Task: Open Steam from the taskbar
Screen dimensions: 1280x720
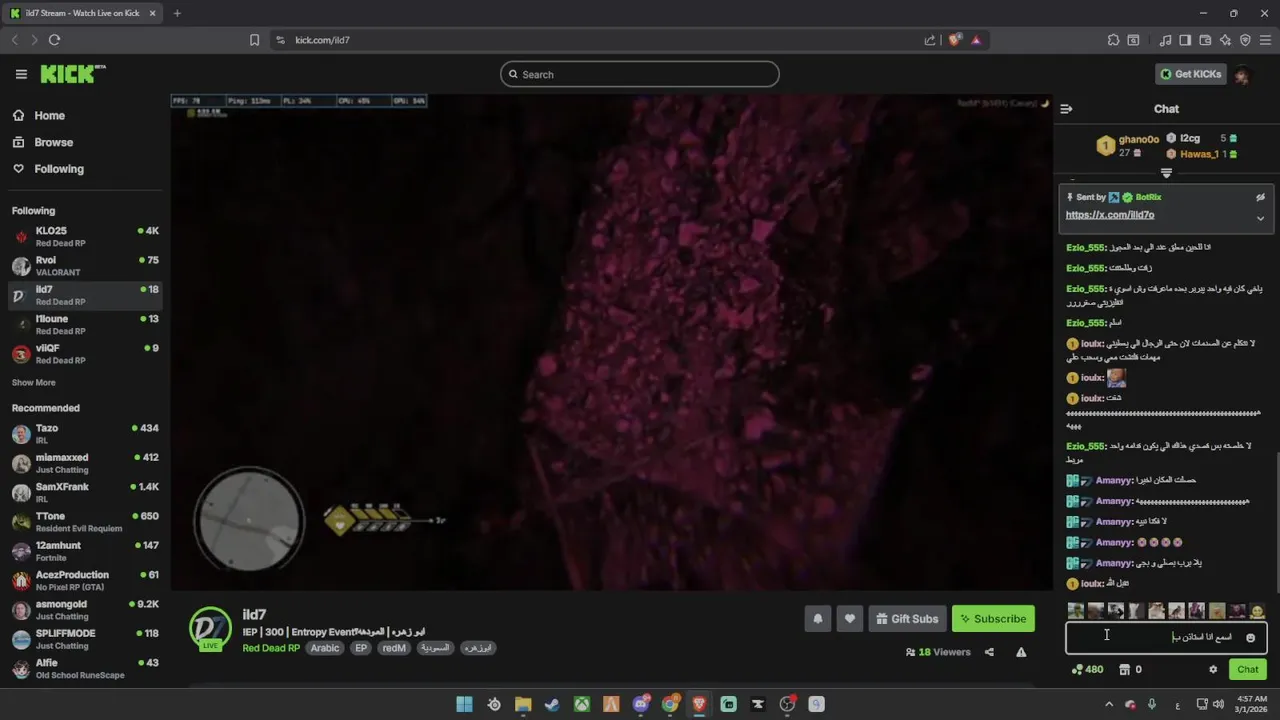Action: click(x=552, y=704)
